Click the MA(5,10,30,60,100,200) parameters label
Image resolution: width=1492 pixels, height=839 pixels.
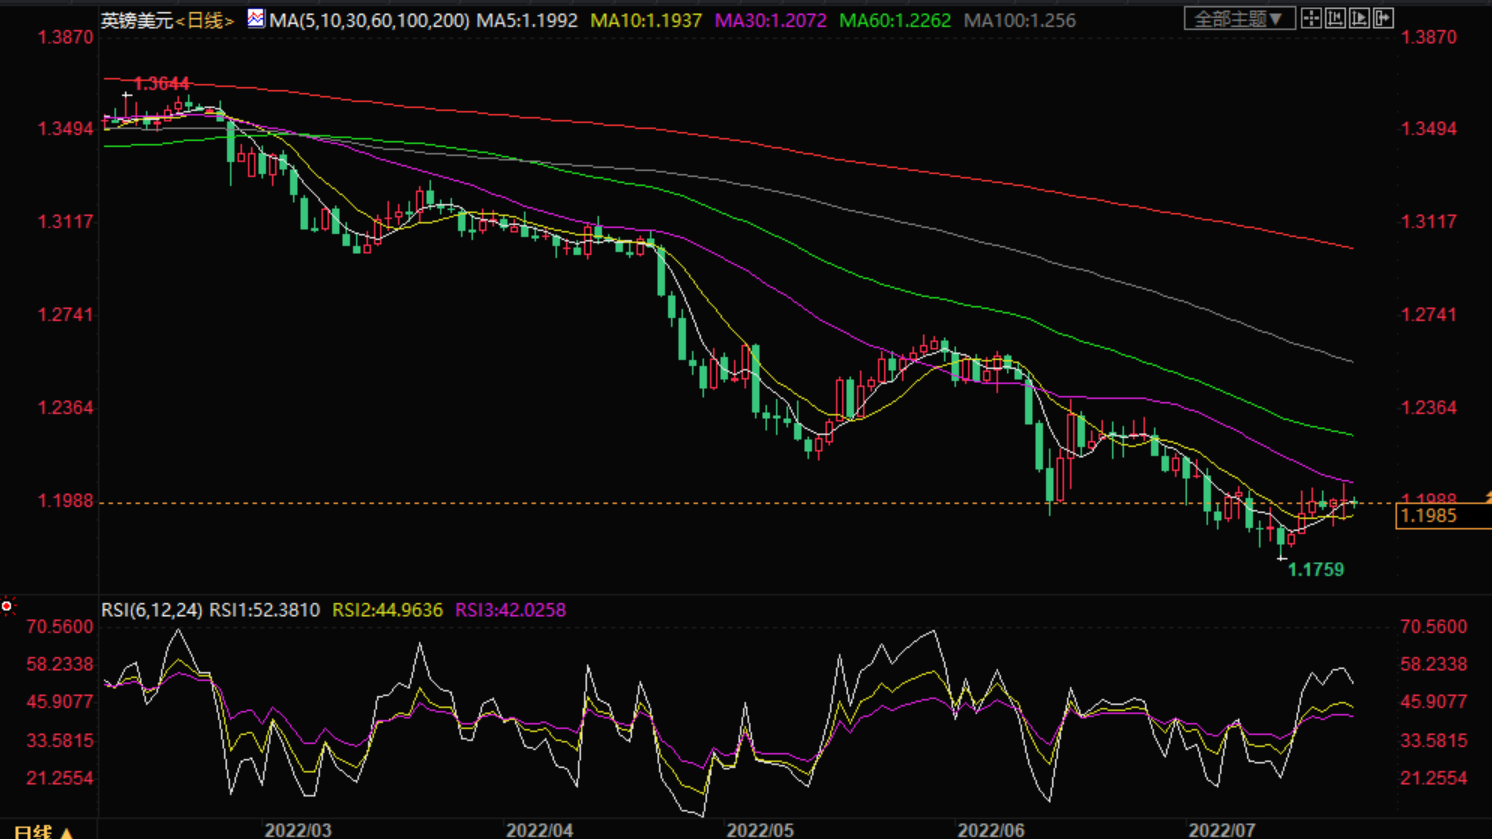369,20
